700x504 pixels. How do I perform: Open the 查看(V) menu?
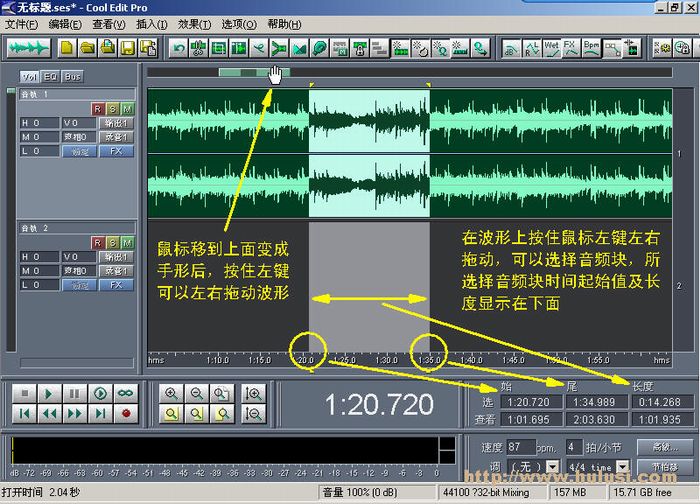(x=108, y=24)
